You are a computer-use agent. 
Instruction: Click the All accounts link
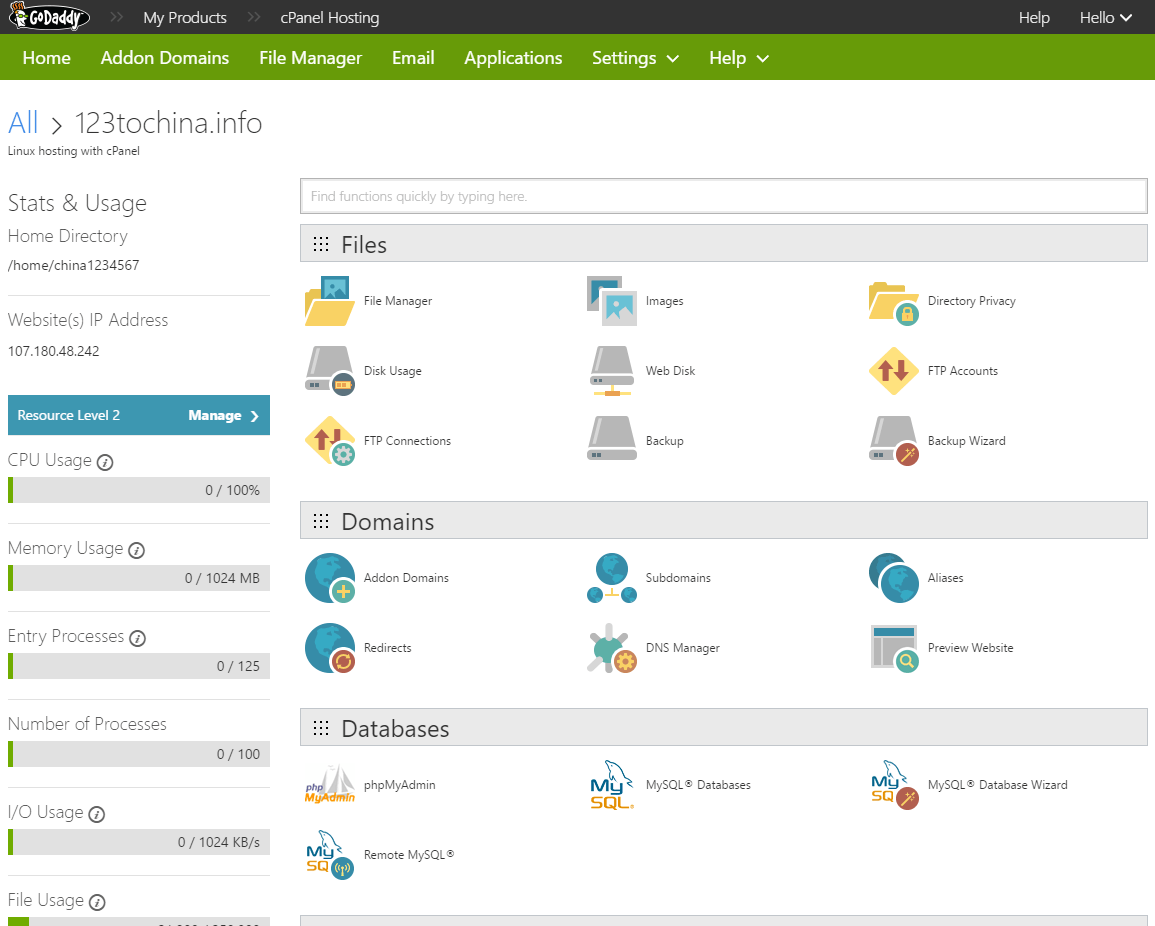click(x=23, y=123)
